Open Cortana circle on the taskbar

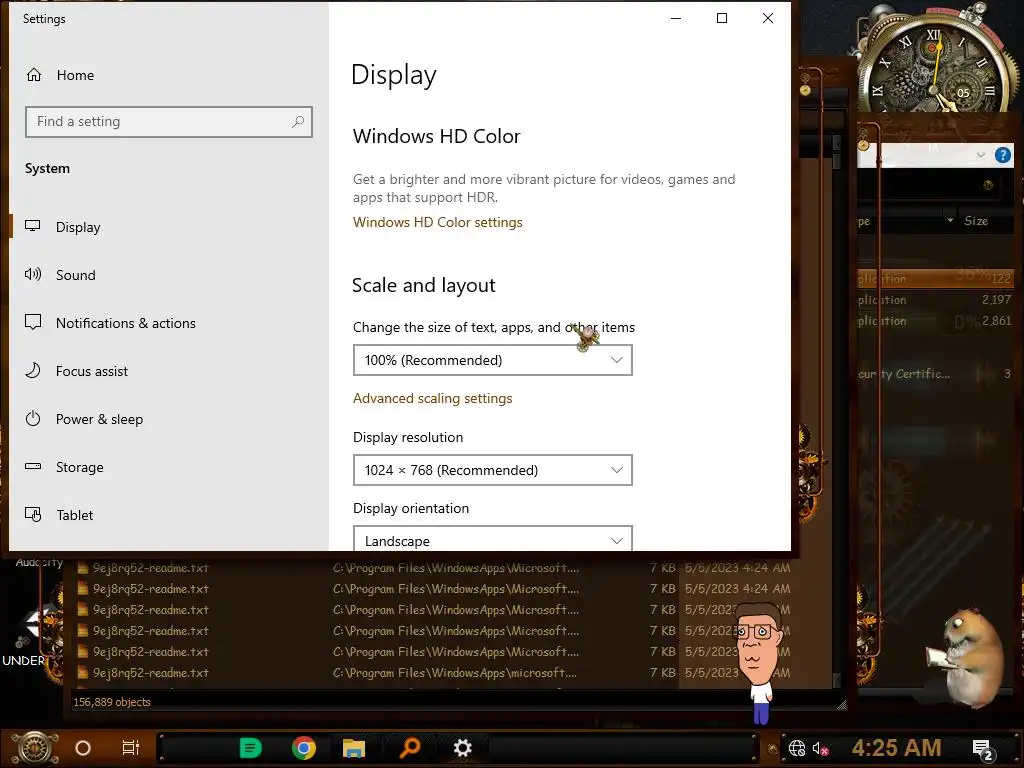(83, 748)
